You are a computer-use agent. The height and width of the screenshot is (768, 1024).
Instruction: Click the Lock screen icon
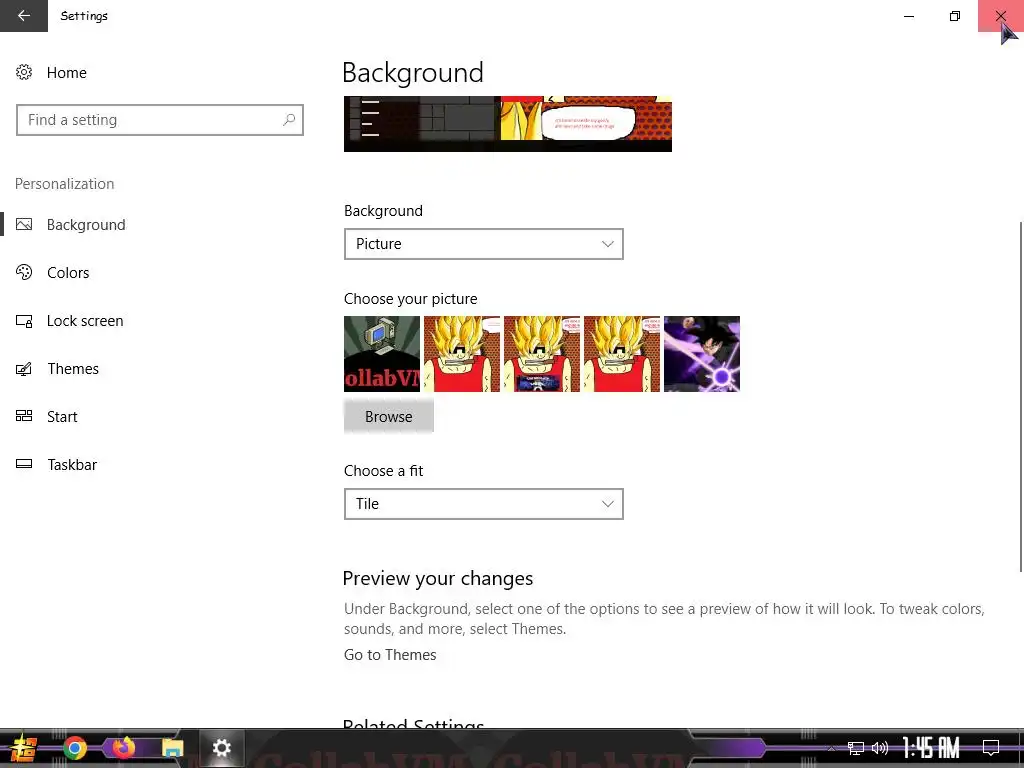pyautogui.click(x=24, y=321)
